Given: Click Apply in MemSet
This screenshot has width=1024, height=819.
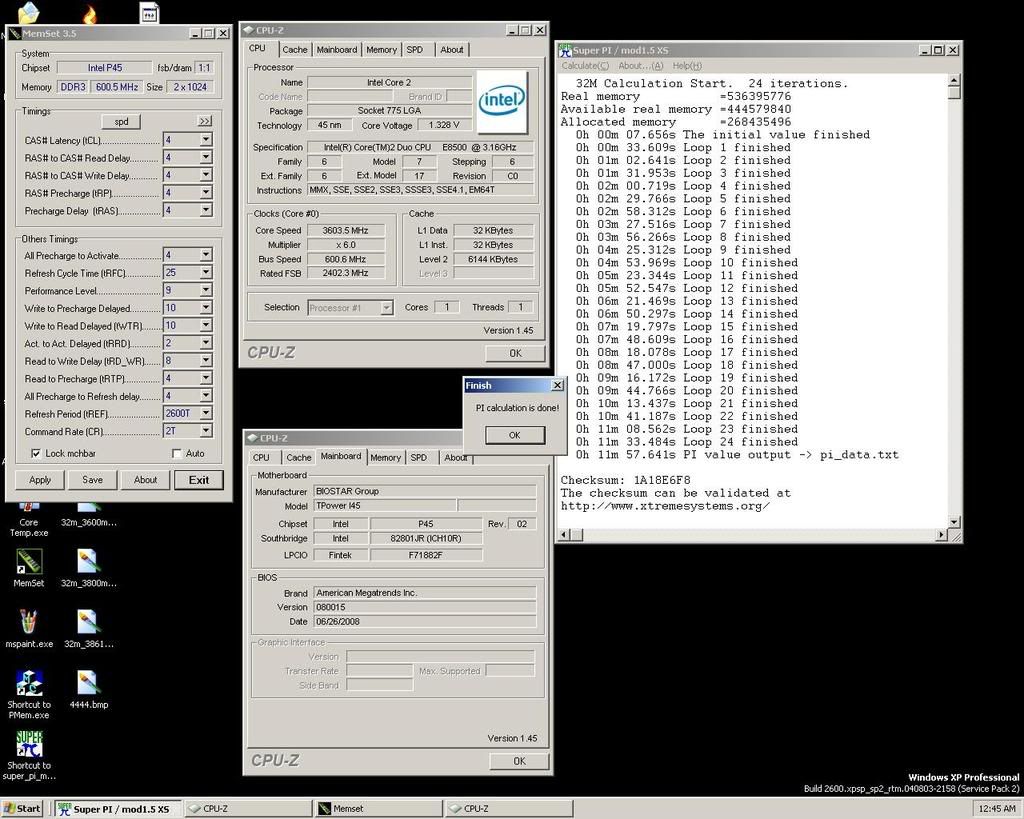Looking at the screenshot, I should tap(40, 480).
